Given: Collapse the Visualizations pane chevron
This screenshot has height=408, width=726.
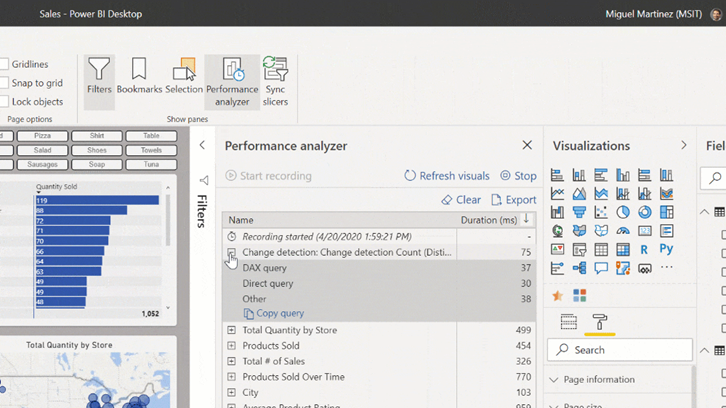Looking at the screenshot, I should pyautogui.click(x=684, y=145).
